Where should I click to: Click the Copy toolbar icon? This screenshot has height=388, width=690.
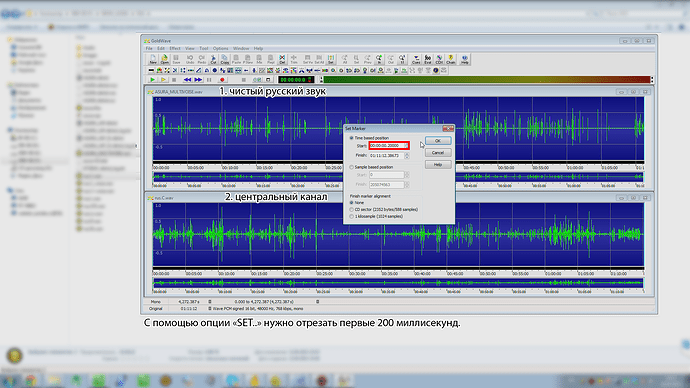[x=224, y=59]
